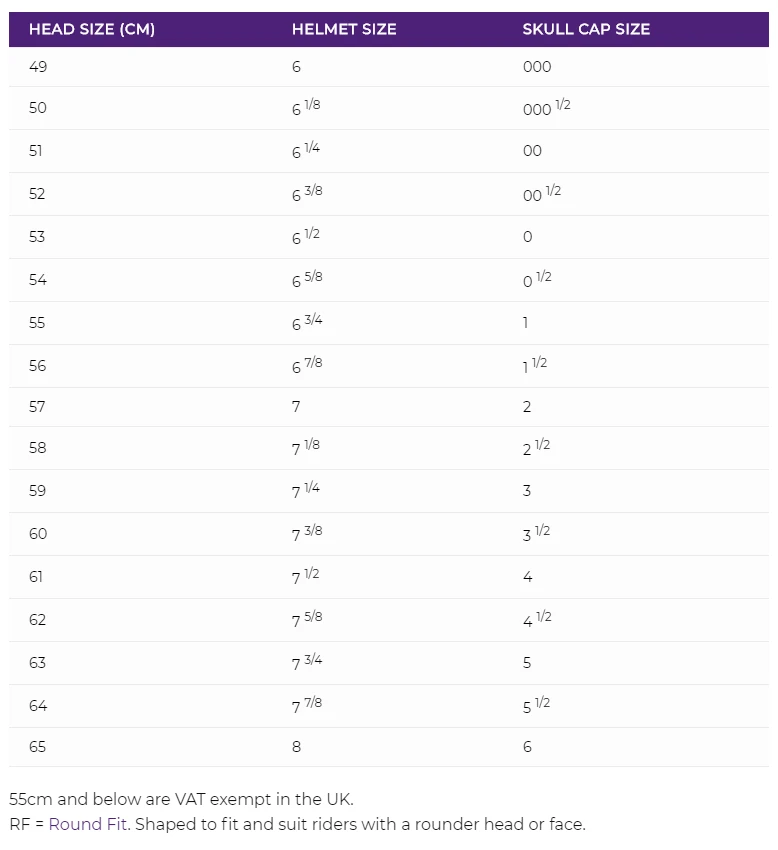Select head size 57 cell
The width and height of the screenshot is (778, 850).
38,407
